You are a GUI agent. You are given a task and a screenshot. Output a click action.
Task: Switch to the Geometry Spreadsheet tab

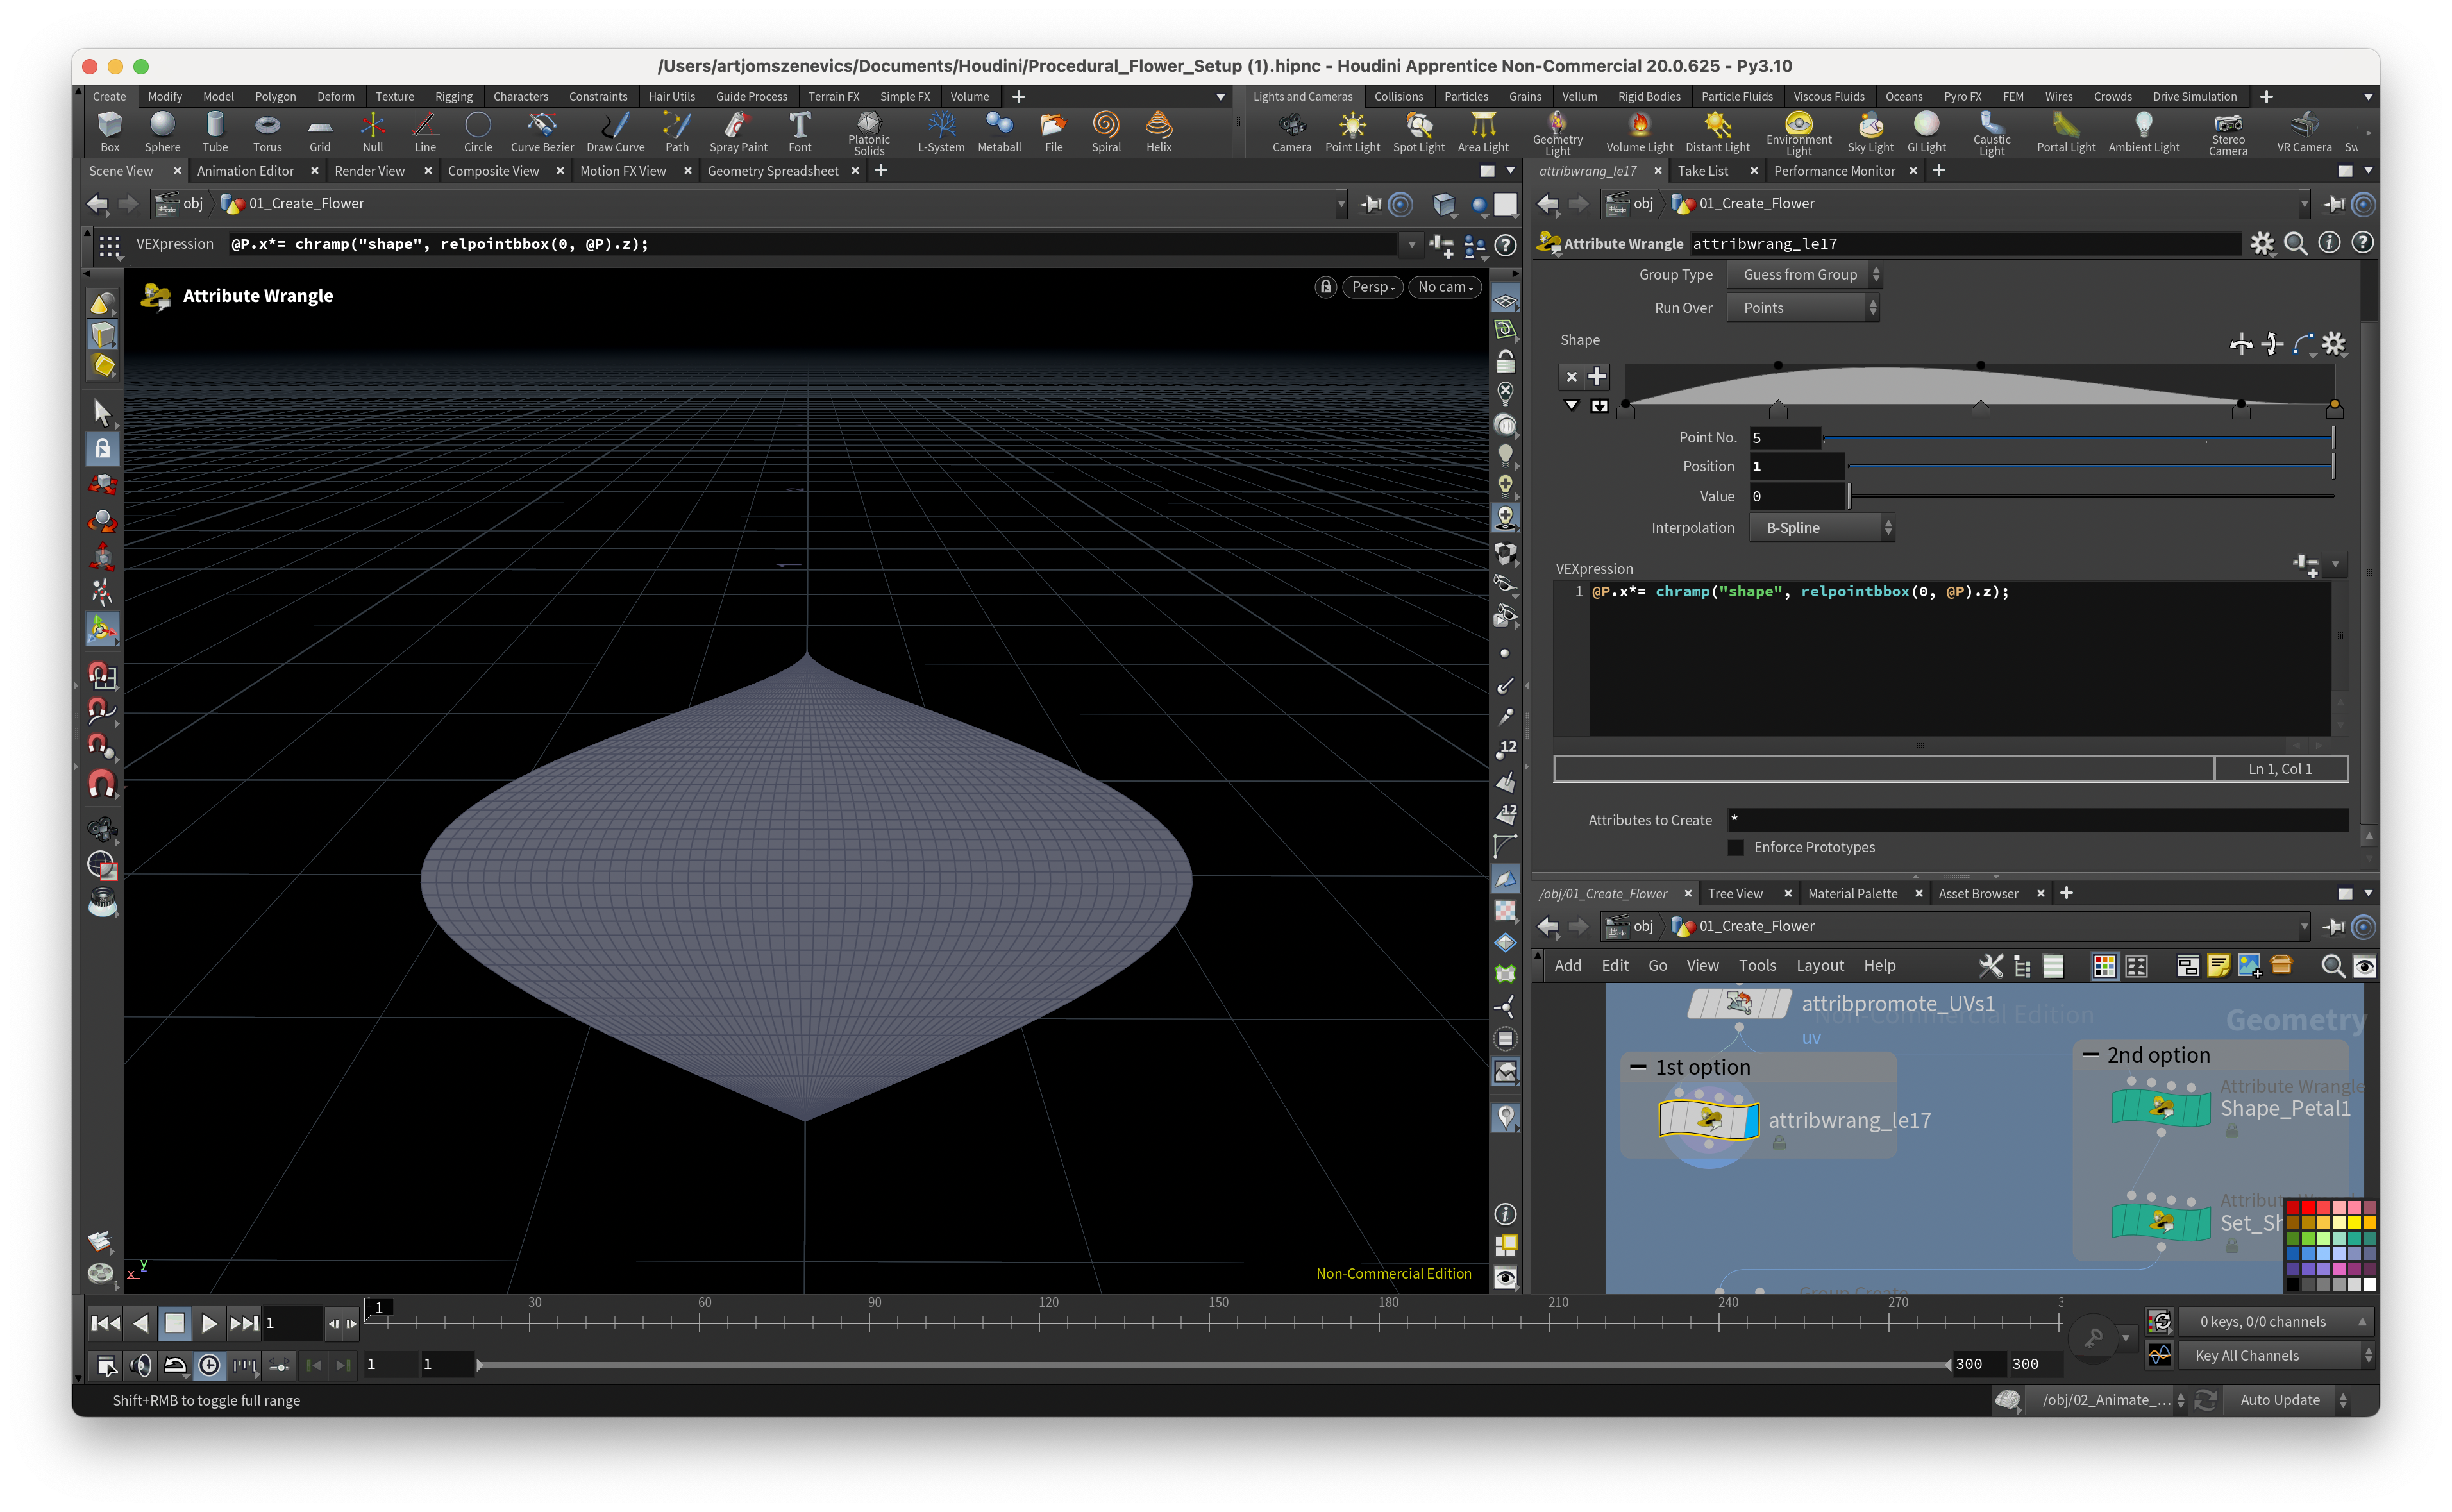[772, 171]
